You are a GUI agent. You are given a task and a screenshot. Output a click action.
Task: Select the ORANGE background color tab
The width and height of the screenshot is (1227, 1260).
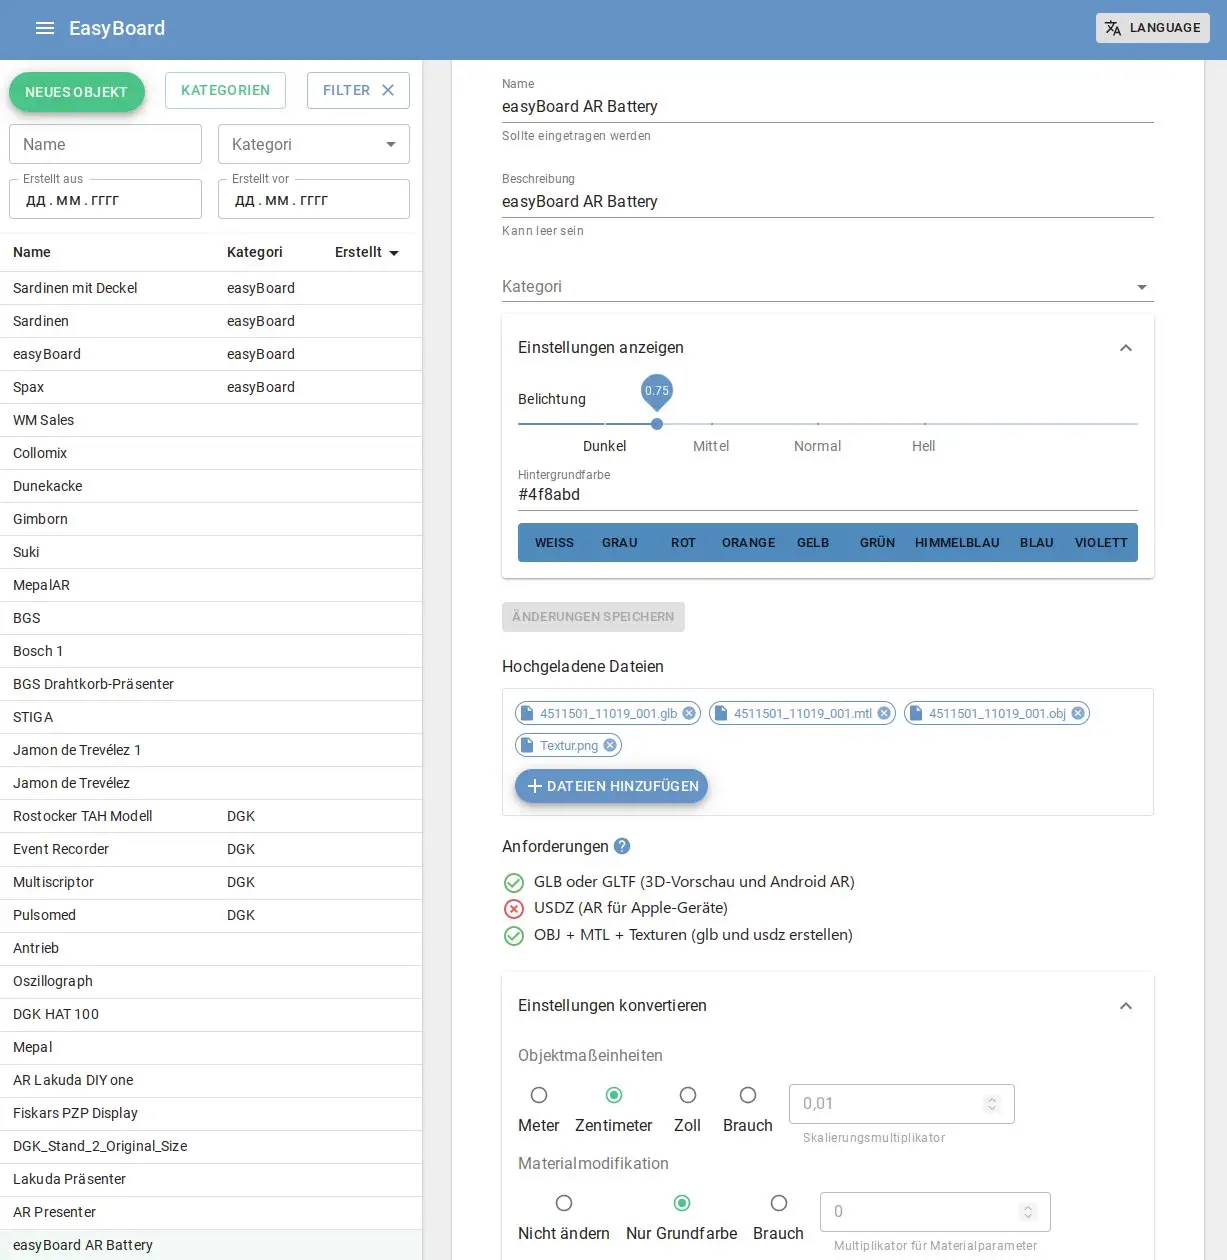[748, 543]
